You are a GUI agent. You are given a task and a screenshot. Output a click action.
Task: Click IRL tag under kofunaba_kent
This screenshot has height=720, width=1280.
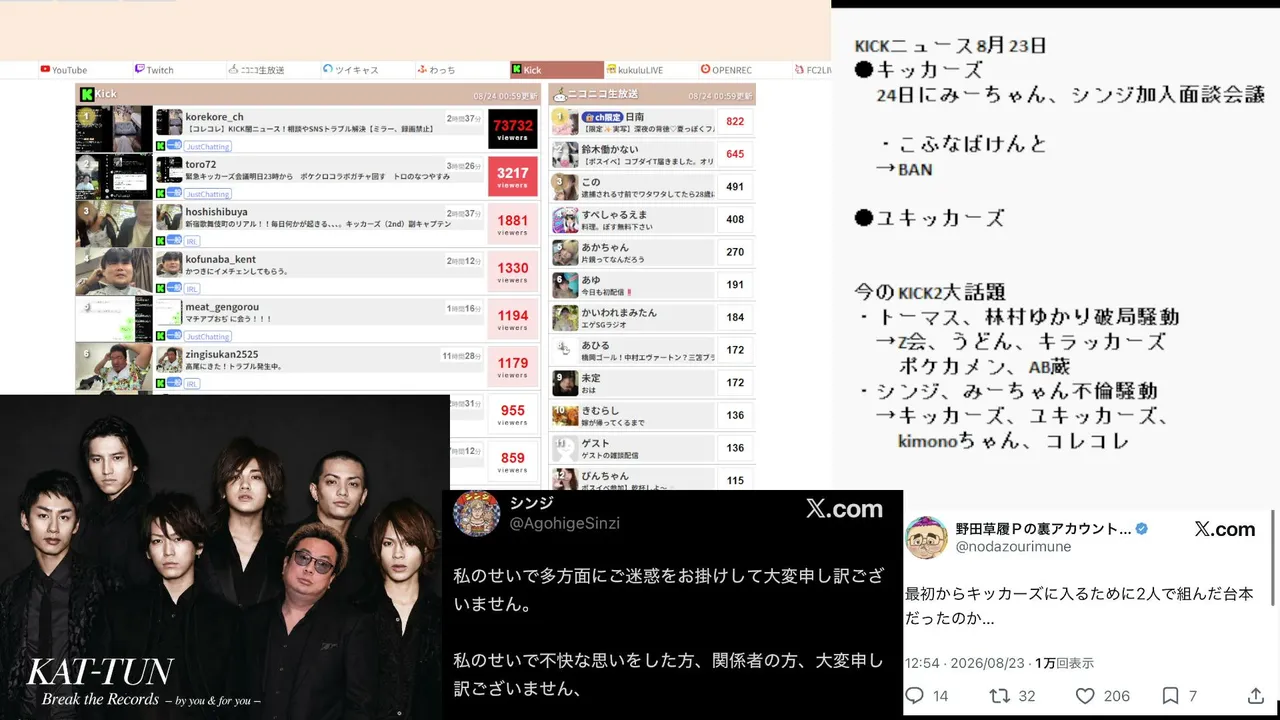(x=192, y=289)
